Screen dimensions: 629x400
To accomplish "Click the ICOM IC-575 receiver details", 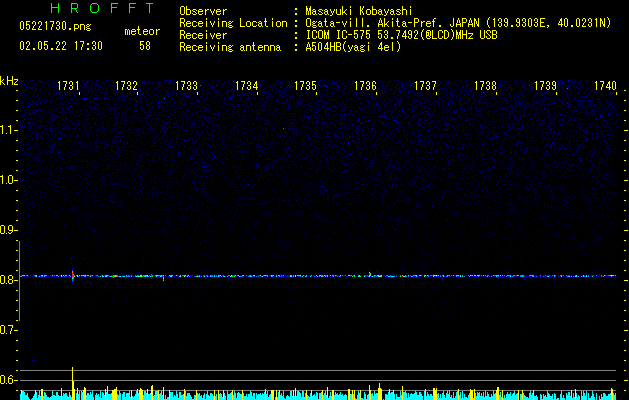I will point(401,35).
